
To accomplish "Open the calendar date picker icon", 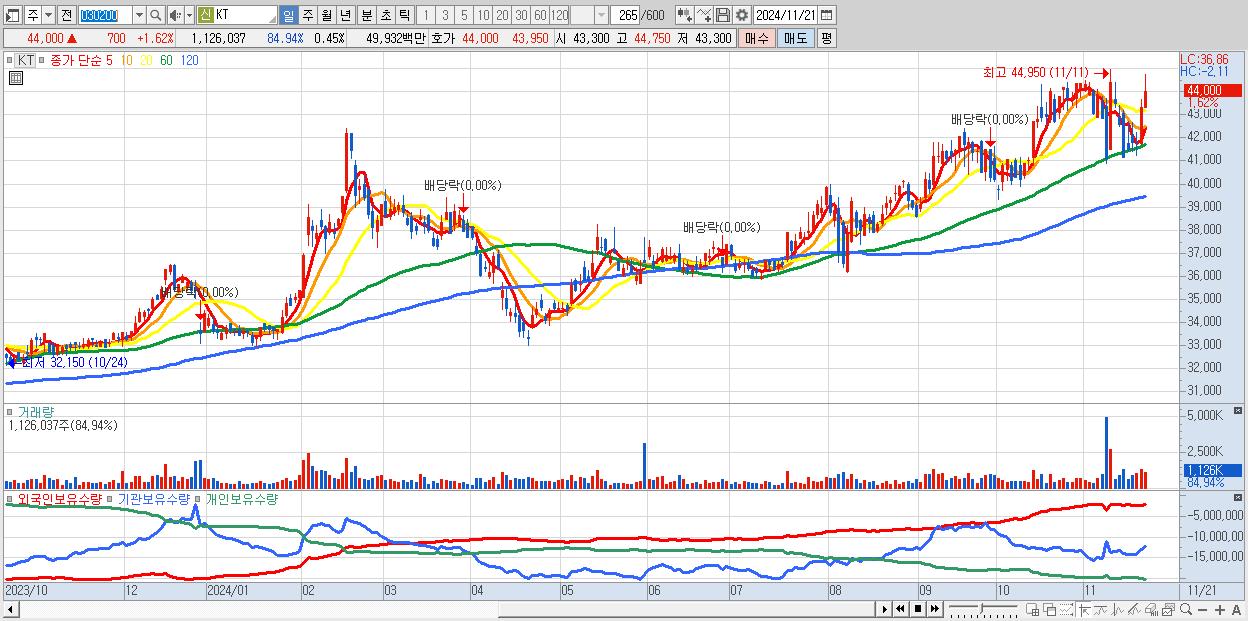I will coord(826,15).
